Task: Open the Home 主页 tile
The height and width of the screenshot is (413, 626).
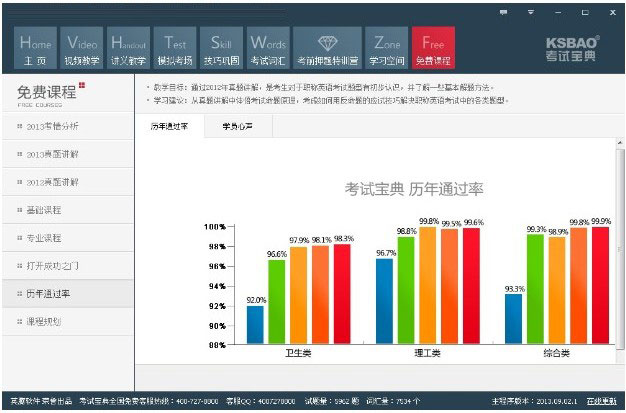Action: click(35, 48)
